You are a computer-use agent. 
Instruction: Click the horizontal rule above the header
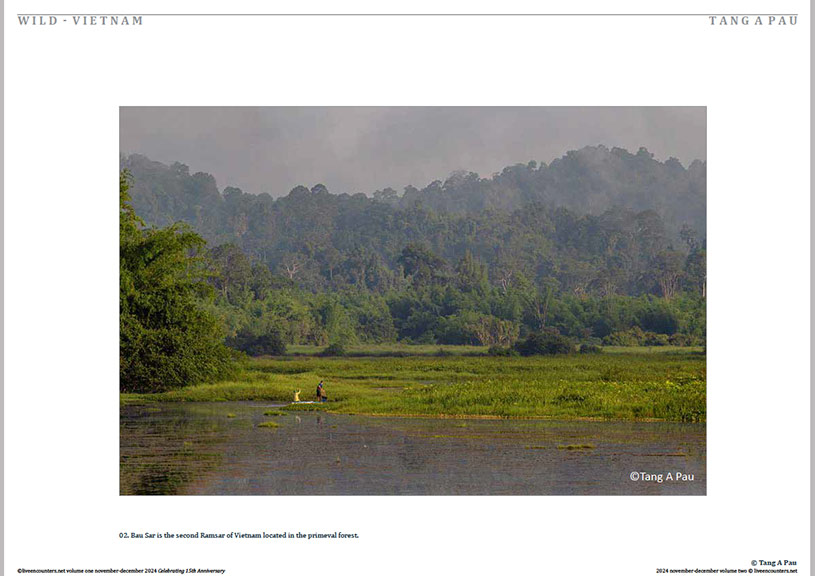click(408, 14)
